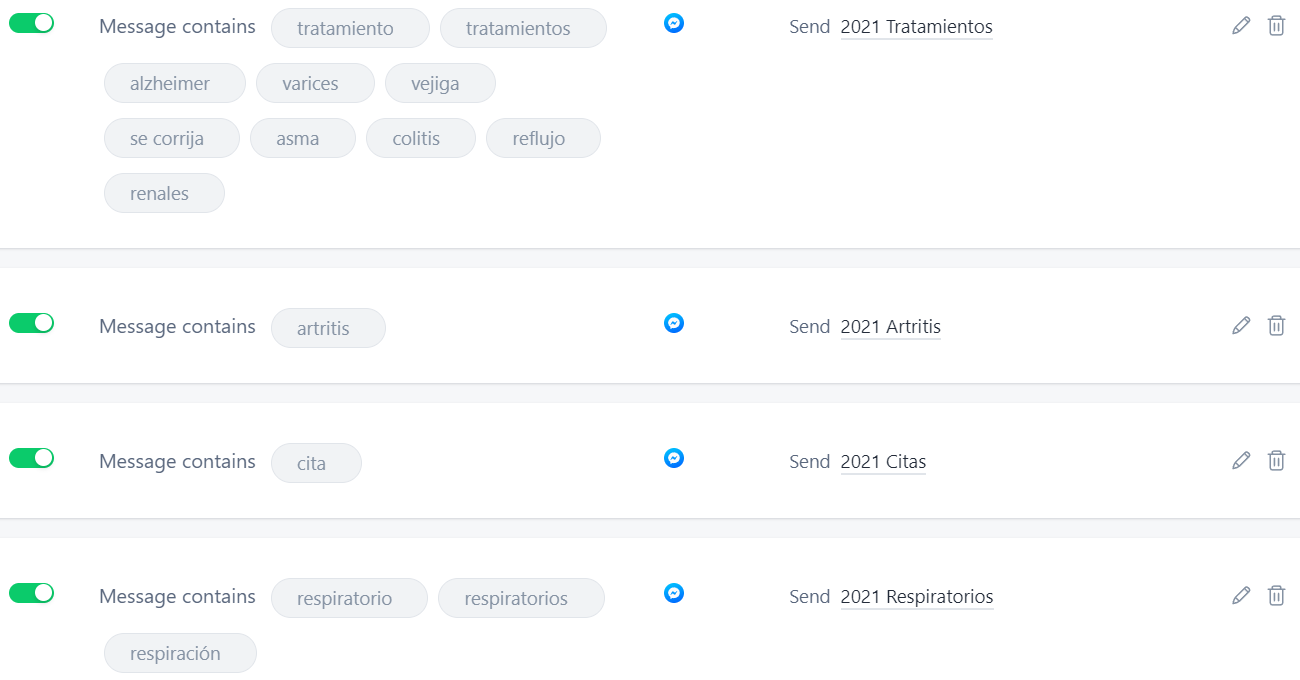Image resolution: width=1300 pixels, height=680 pixels.
Task: Edit the artritis keyword rule
Action: [x=1241, y=325]
